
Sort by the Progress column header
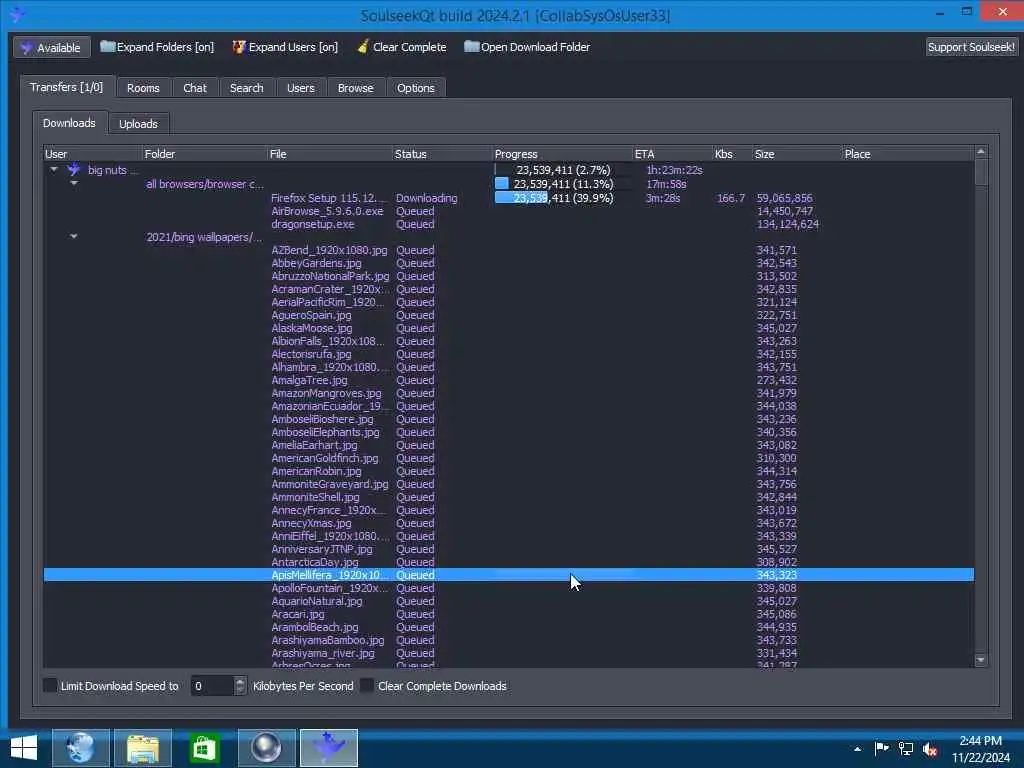pyautogui.click(x=562, y=154)
